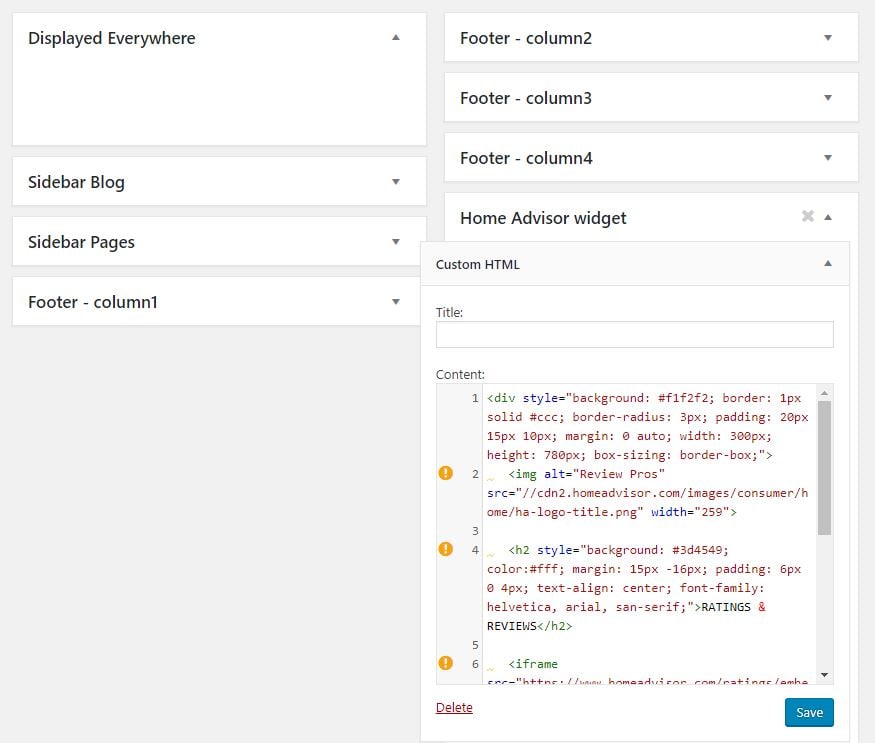Click line number 1 in code editor
The height and width of the screenshot is (743, 875).
click(x=475, y=398)
